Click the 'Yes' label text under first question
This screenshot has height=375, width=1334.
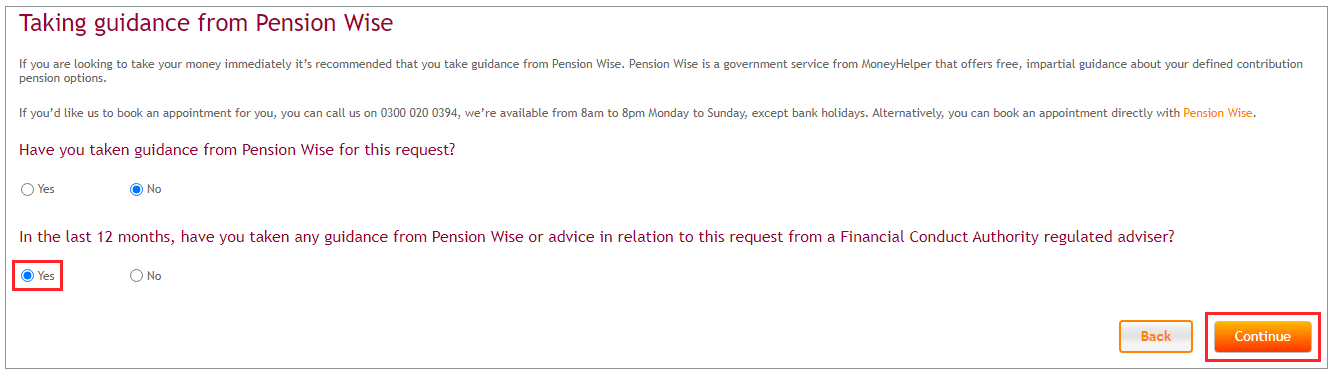tap(44, 190)
